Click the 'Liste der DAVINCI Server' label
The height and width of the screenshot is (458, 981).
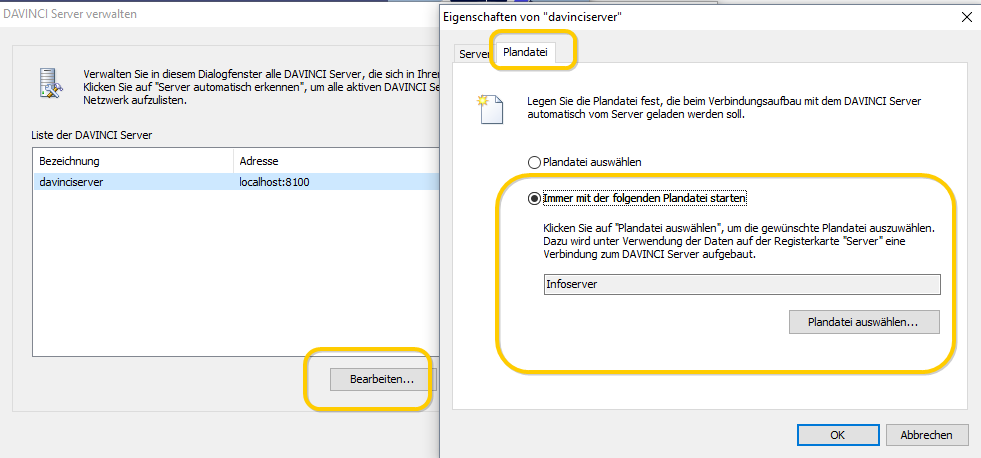pos(91,135)
